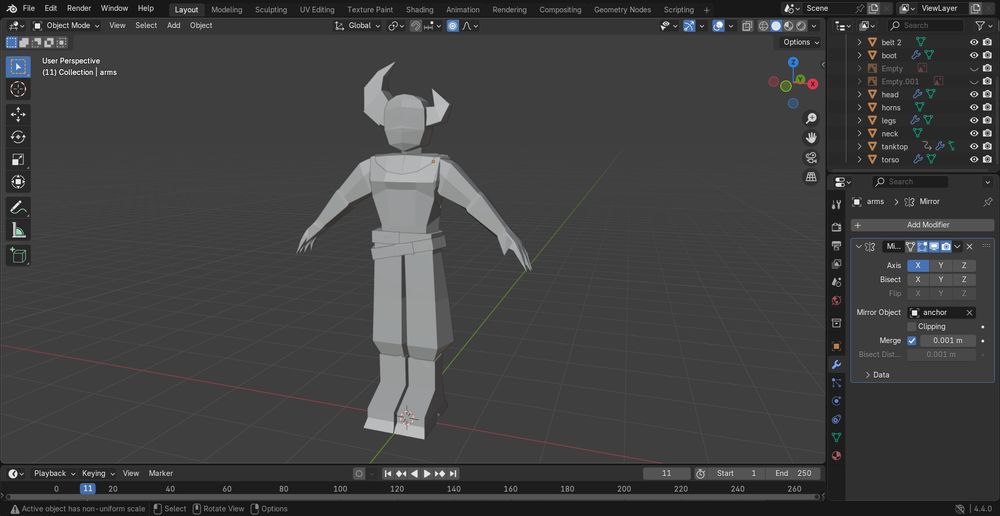Screen dimensions: 1000x516
Task: Toggle Mirror Axis Y
Action: [941, 265]
